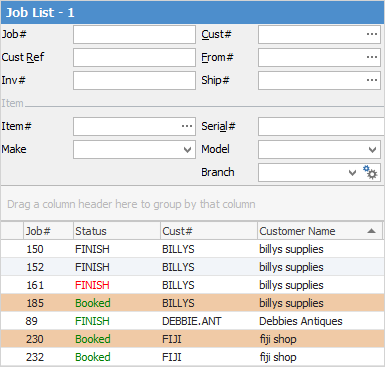Screen dimensions: 385x367
Task: Click the Booked status of job 230
Action: (x=93, y=339)
